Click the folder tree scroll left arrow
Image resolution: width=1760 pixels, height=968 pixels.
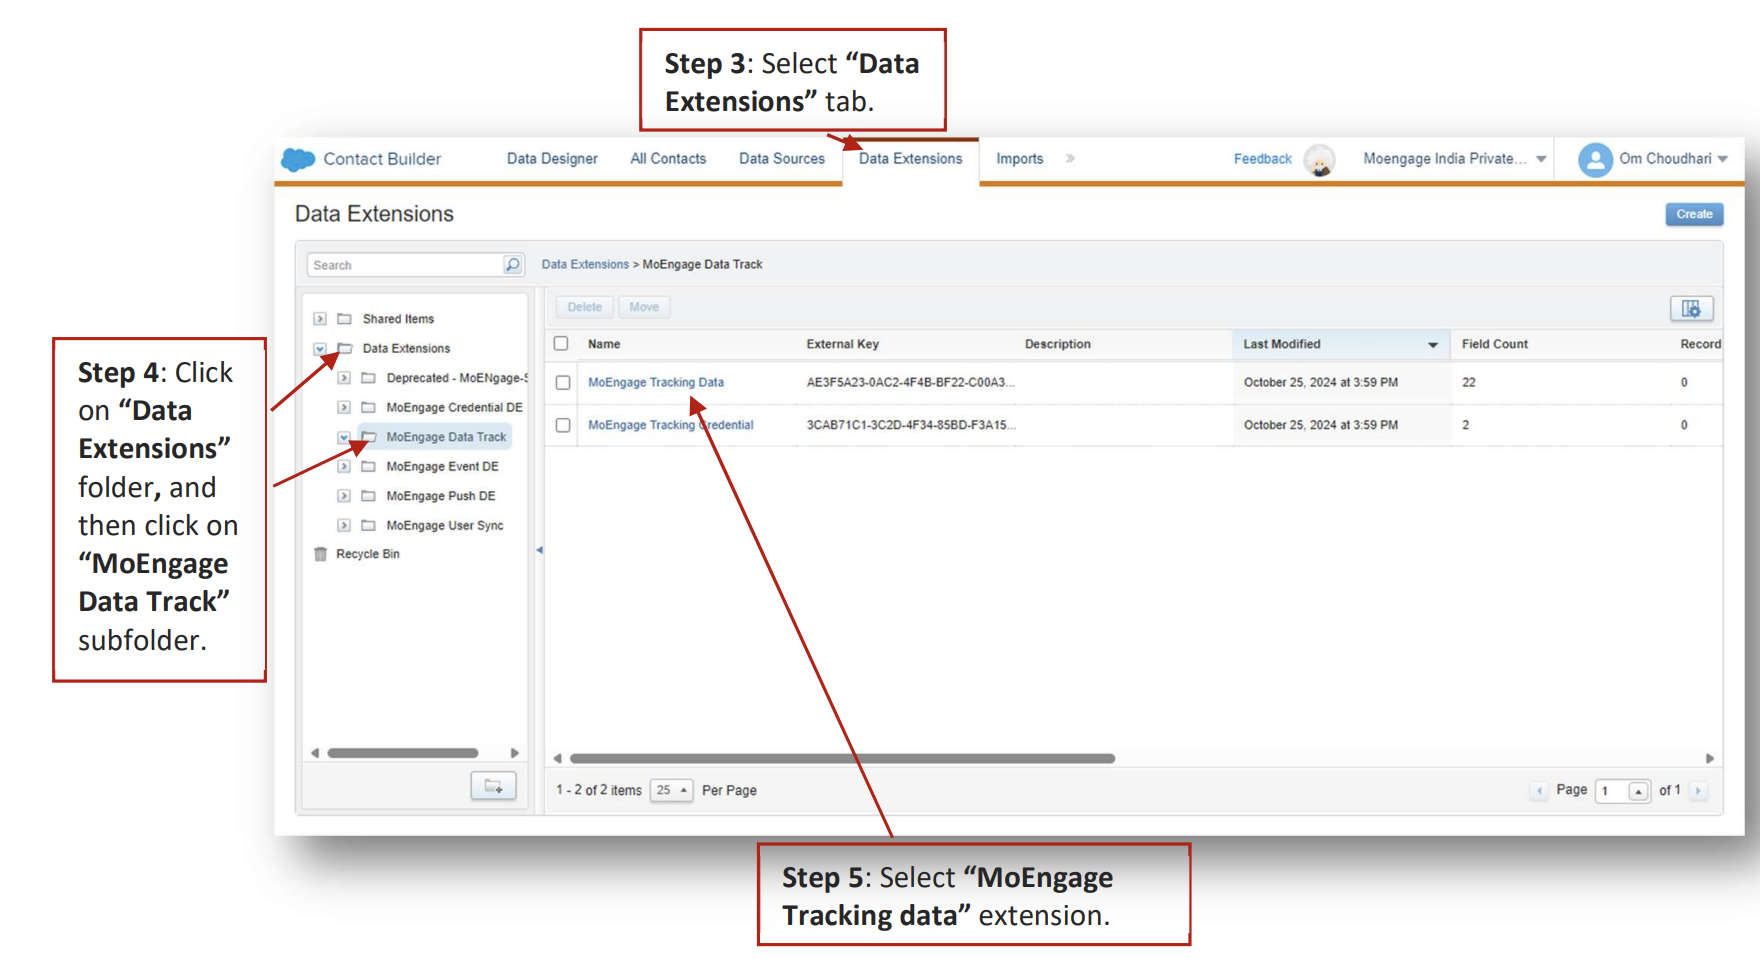click(x=315, y=753)
